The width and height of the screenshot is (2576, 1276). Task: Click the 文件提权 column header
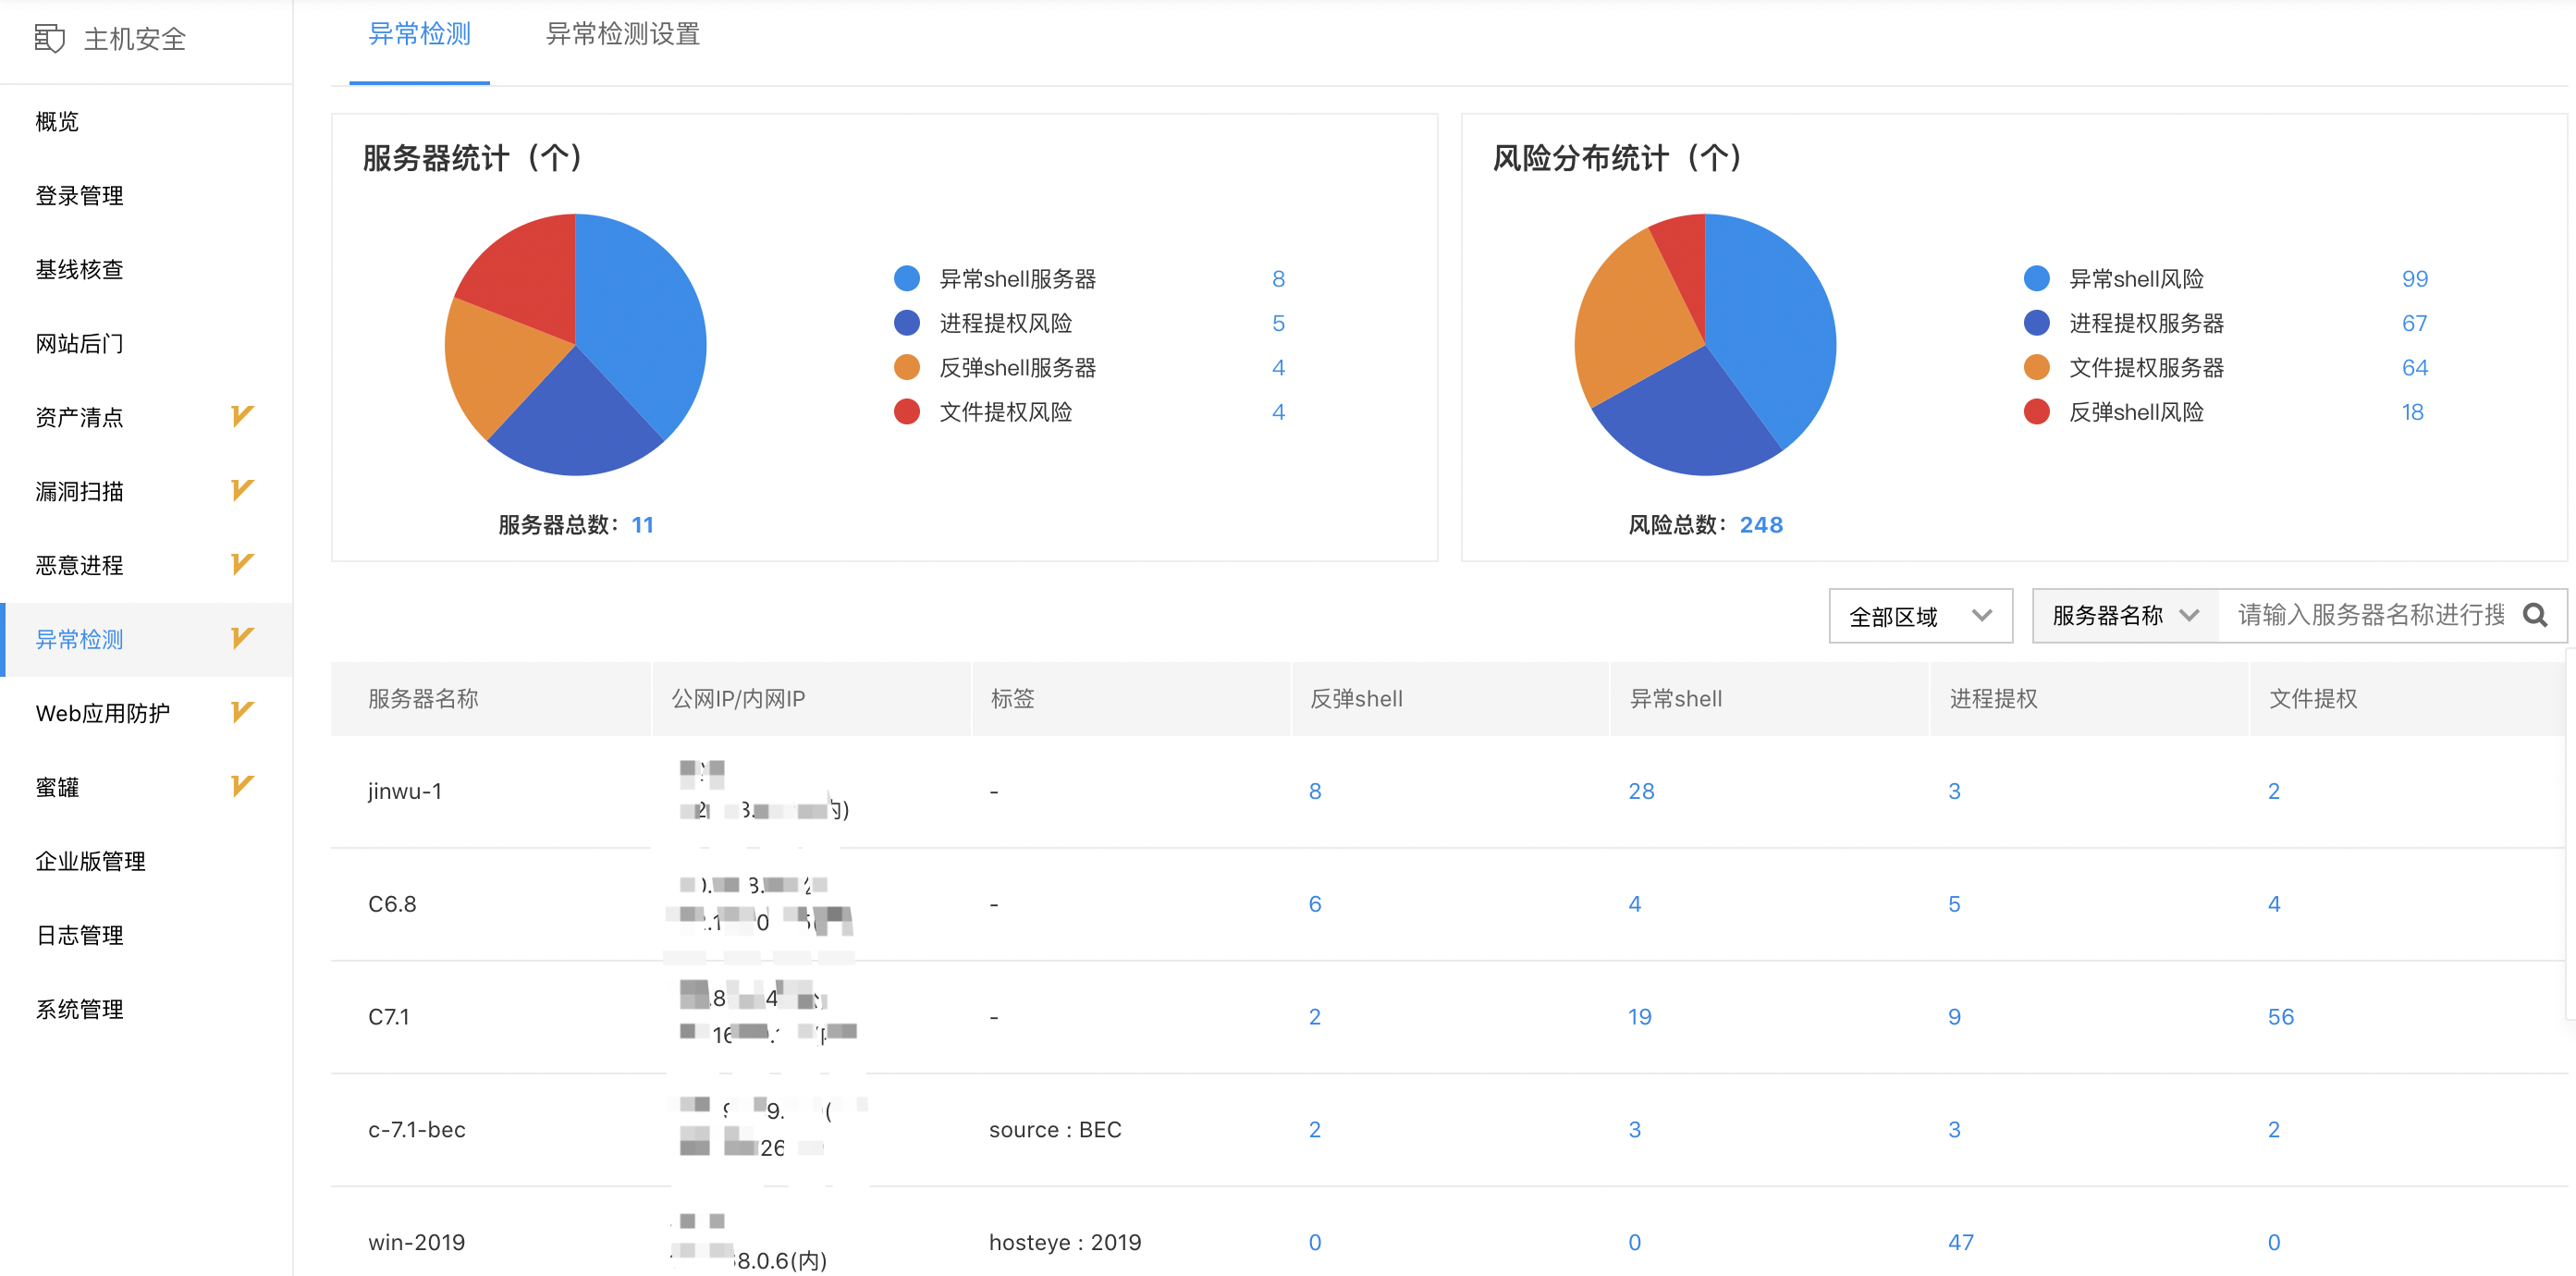2313,699
